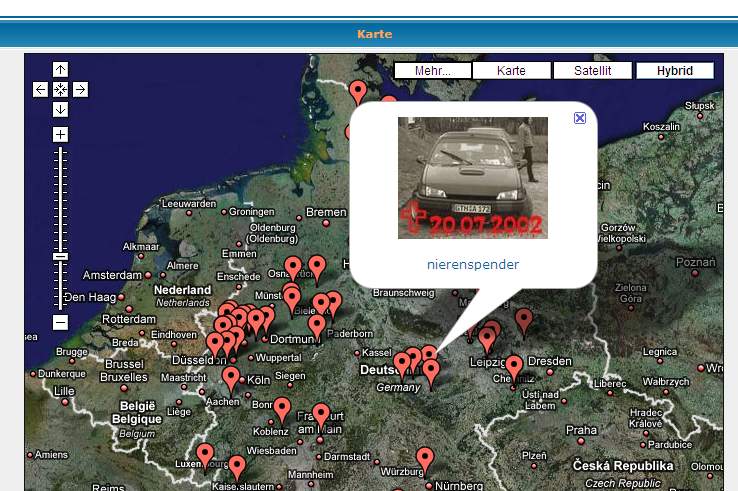This screenshot has height=491, width=738.
Task: Close the nierenspender info popup
Action: tap(580, 118)
